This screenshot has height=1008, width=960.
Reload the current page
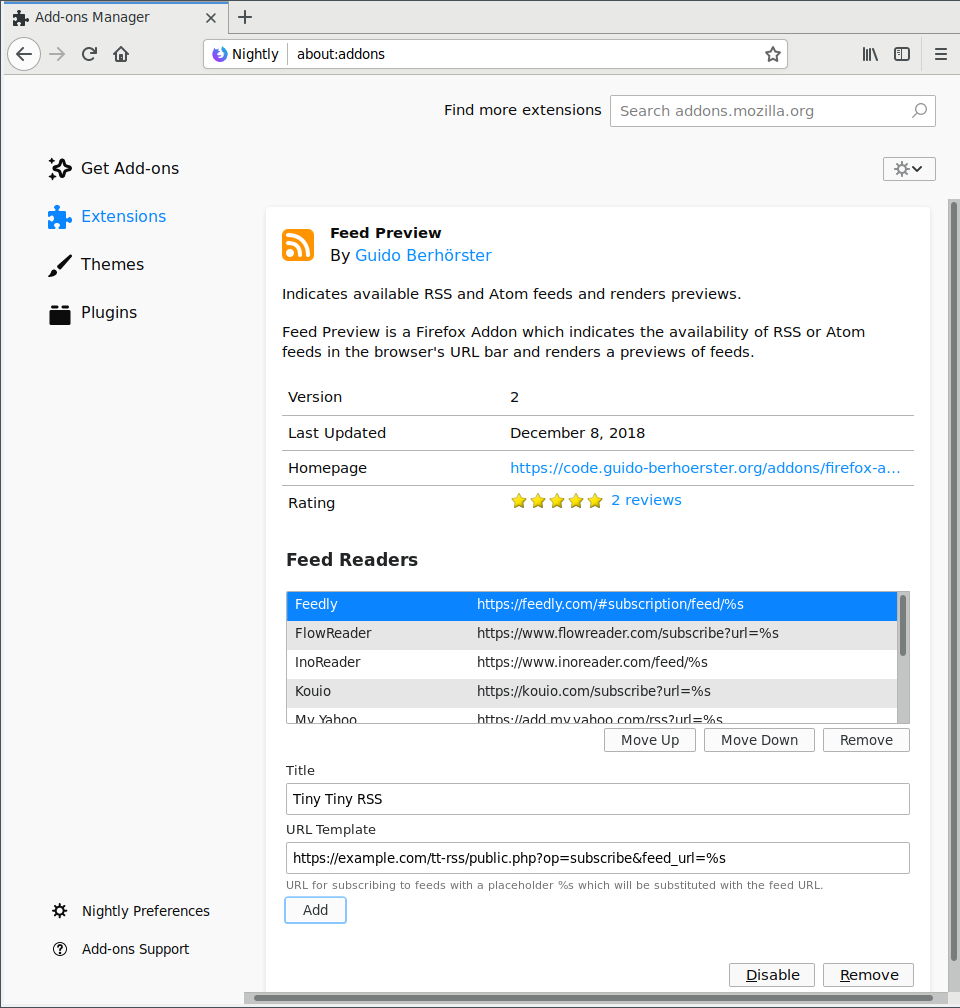pos(89,54)
